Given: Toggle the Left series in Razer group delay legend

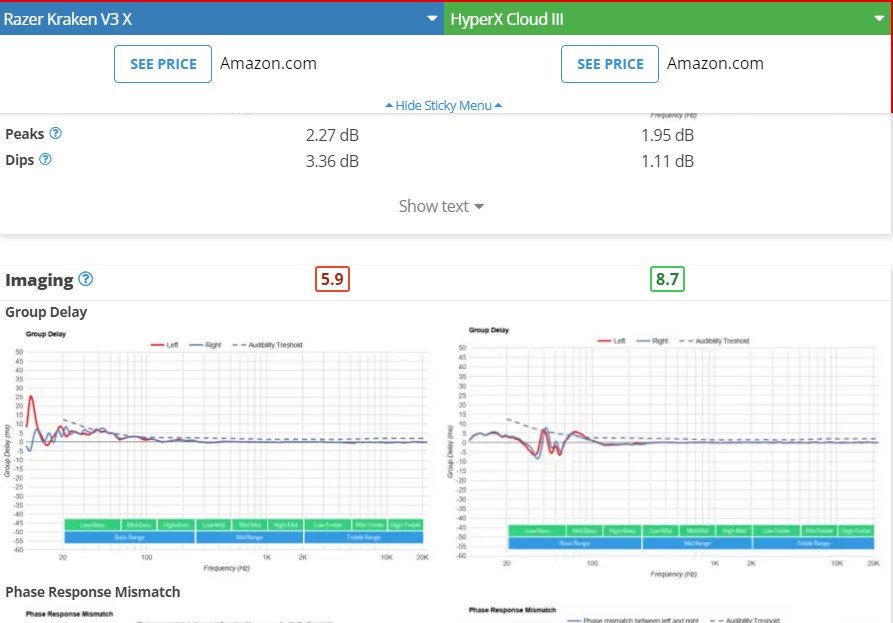Looking at the screenshot, I should (165, 345).
